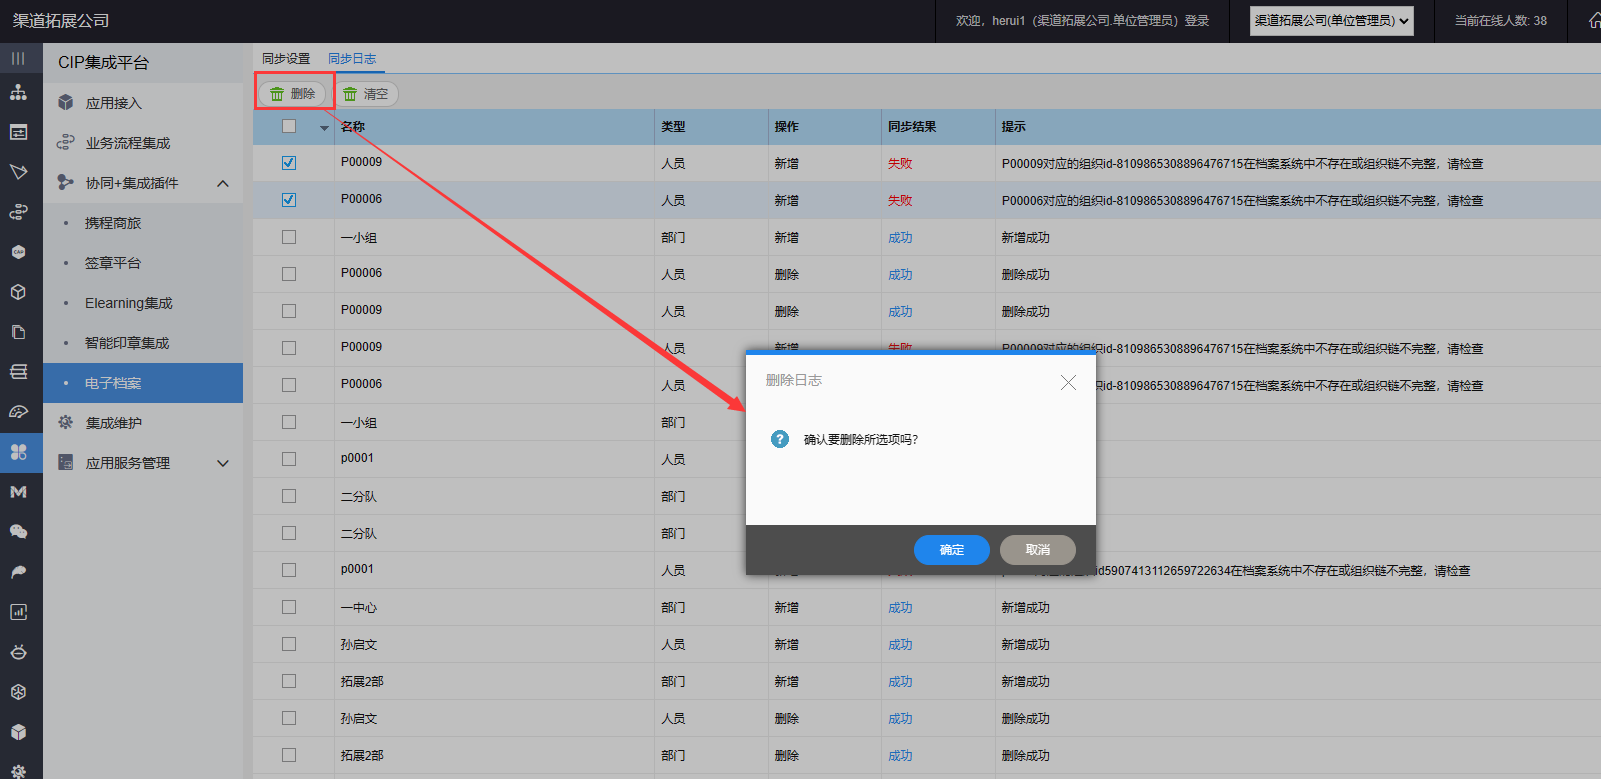This screenshot has height=779, width=1601.
Task: Click the 操作 column header
Action: coord(786,127)
